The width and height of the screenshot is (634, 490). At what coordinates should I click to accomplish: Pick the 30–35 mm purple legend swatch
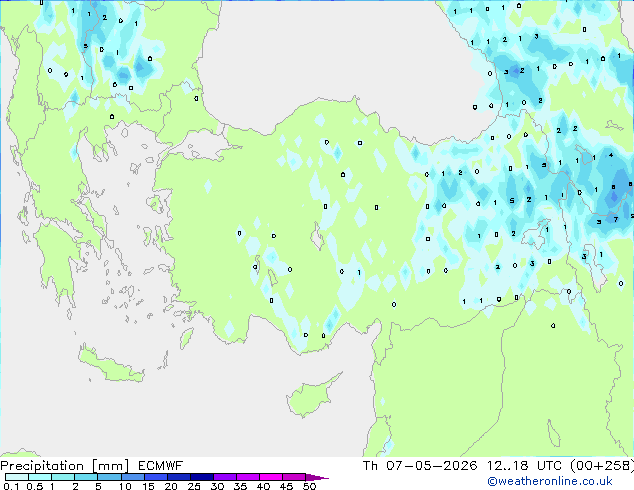click(225, 477)
